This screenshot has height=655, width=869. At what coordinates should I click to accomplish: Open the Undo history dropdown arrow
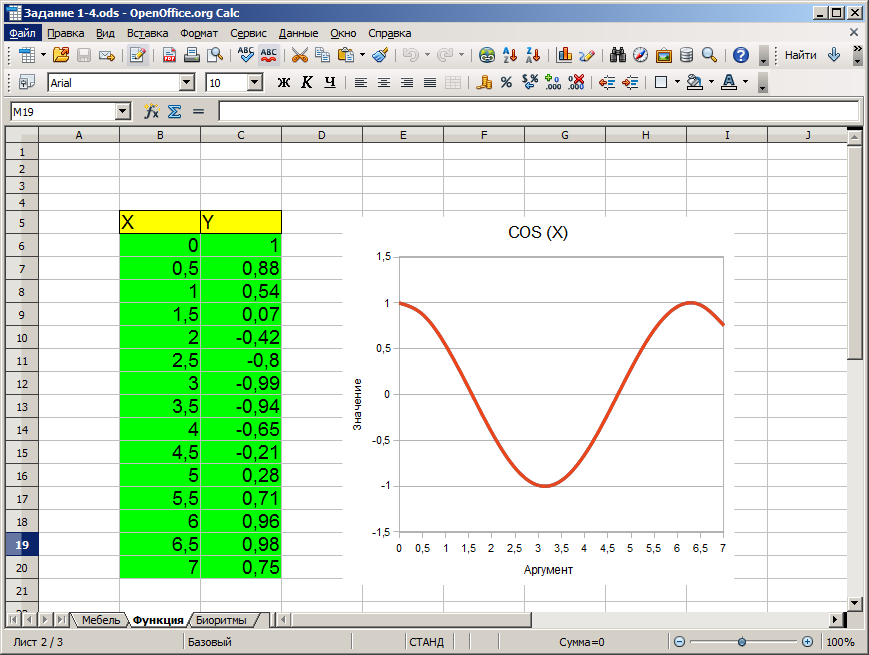coord(427,55)
